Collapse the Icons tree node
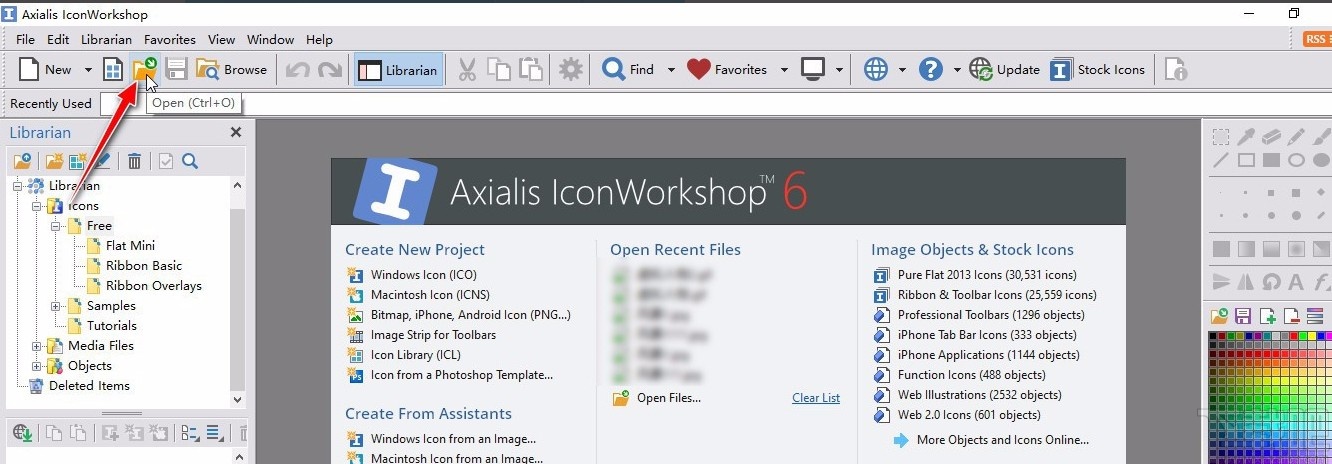This screenshot has width=1332, height=464. click(x=38, y=206)
